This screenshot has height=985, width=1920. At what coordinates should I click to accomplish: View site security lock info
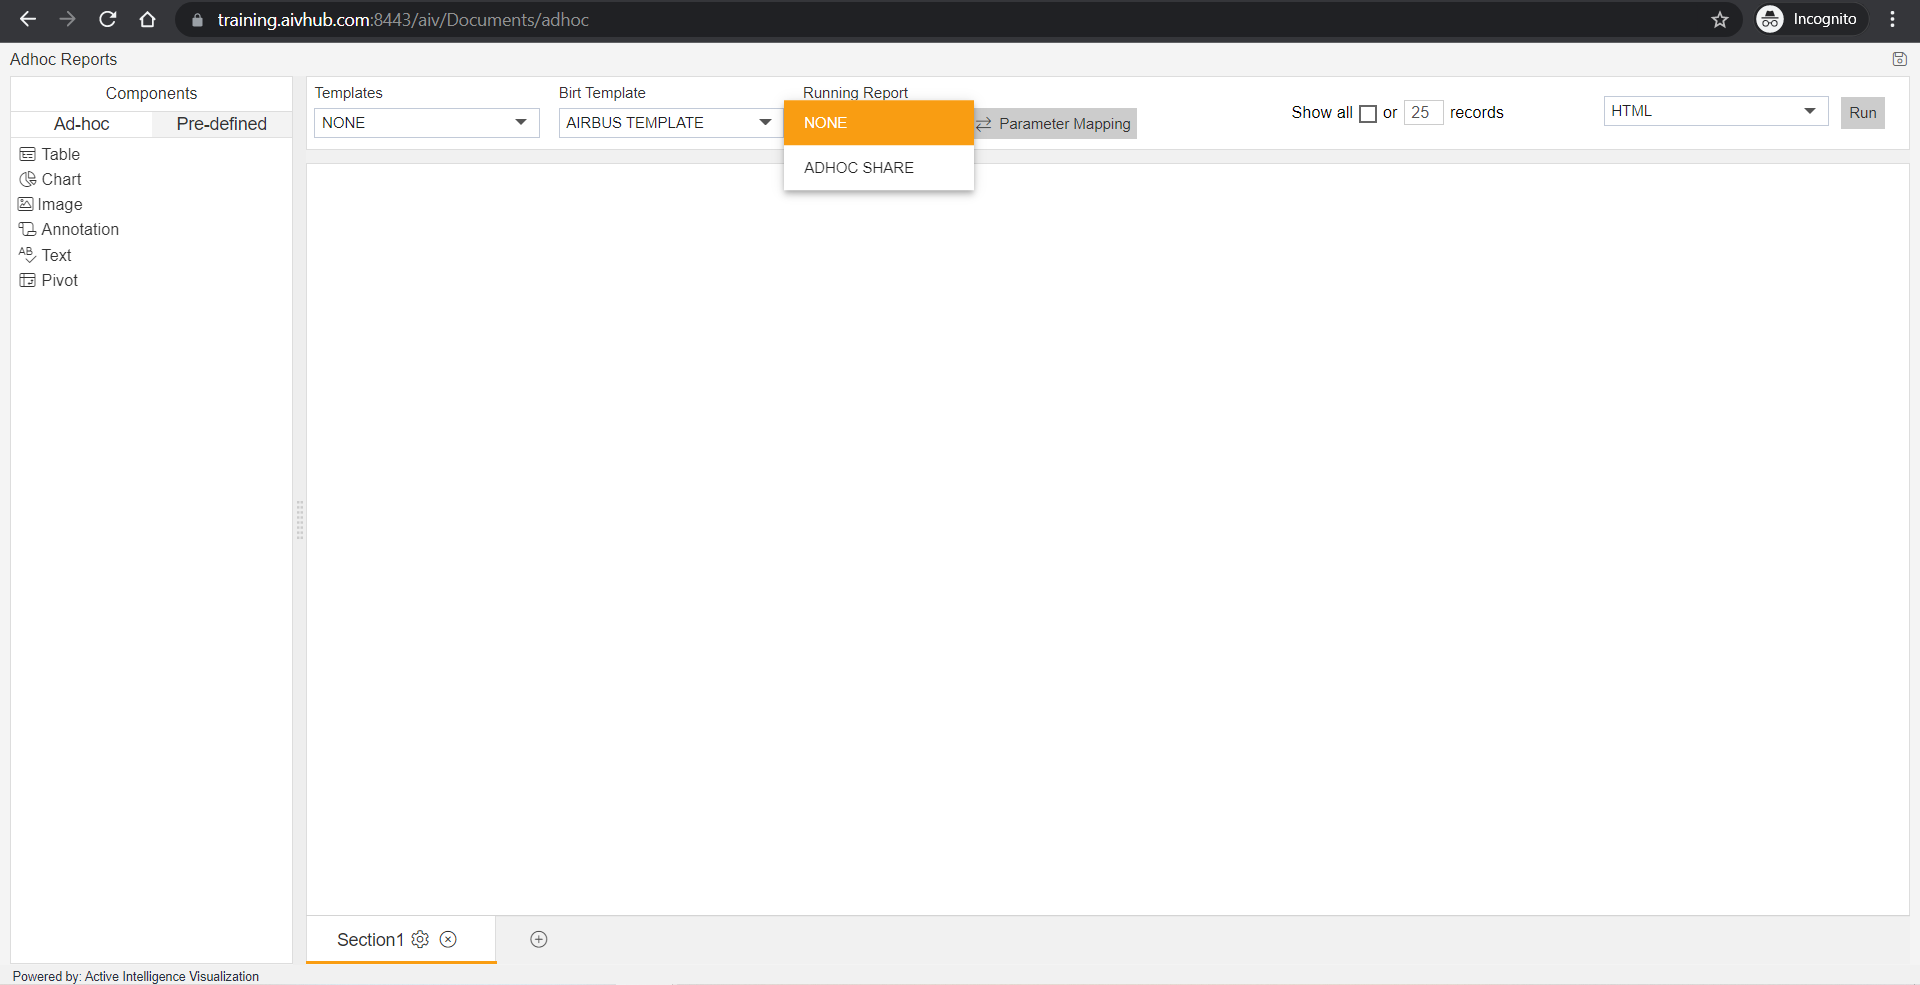pos(197,20)
